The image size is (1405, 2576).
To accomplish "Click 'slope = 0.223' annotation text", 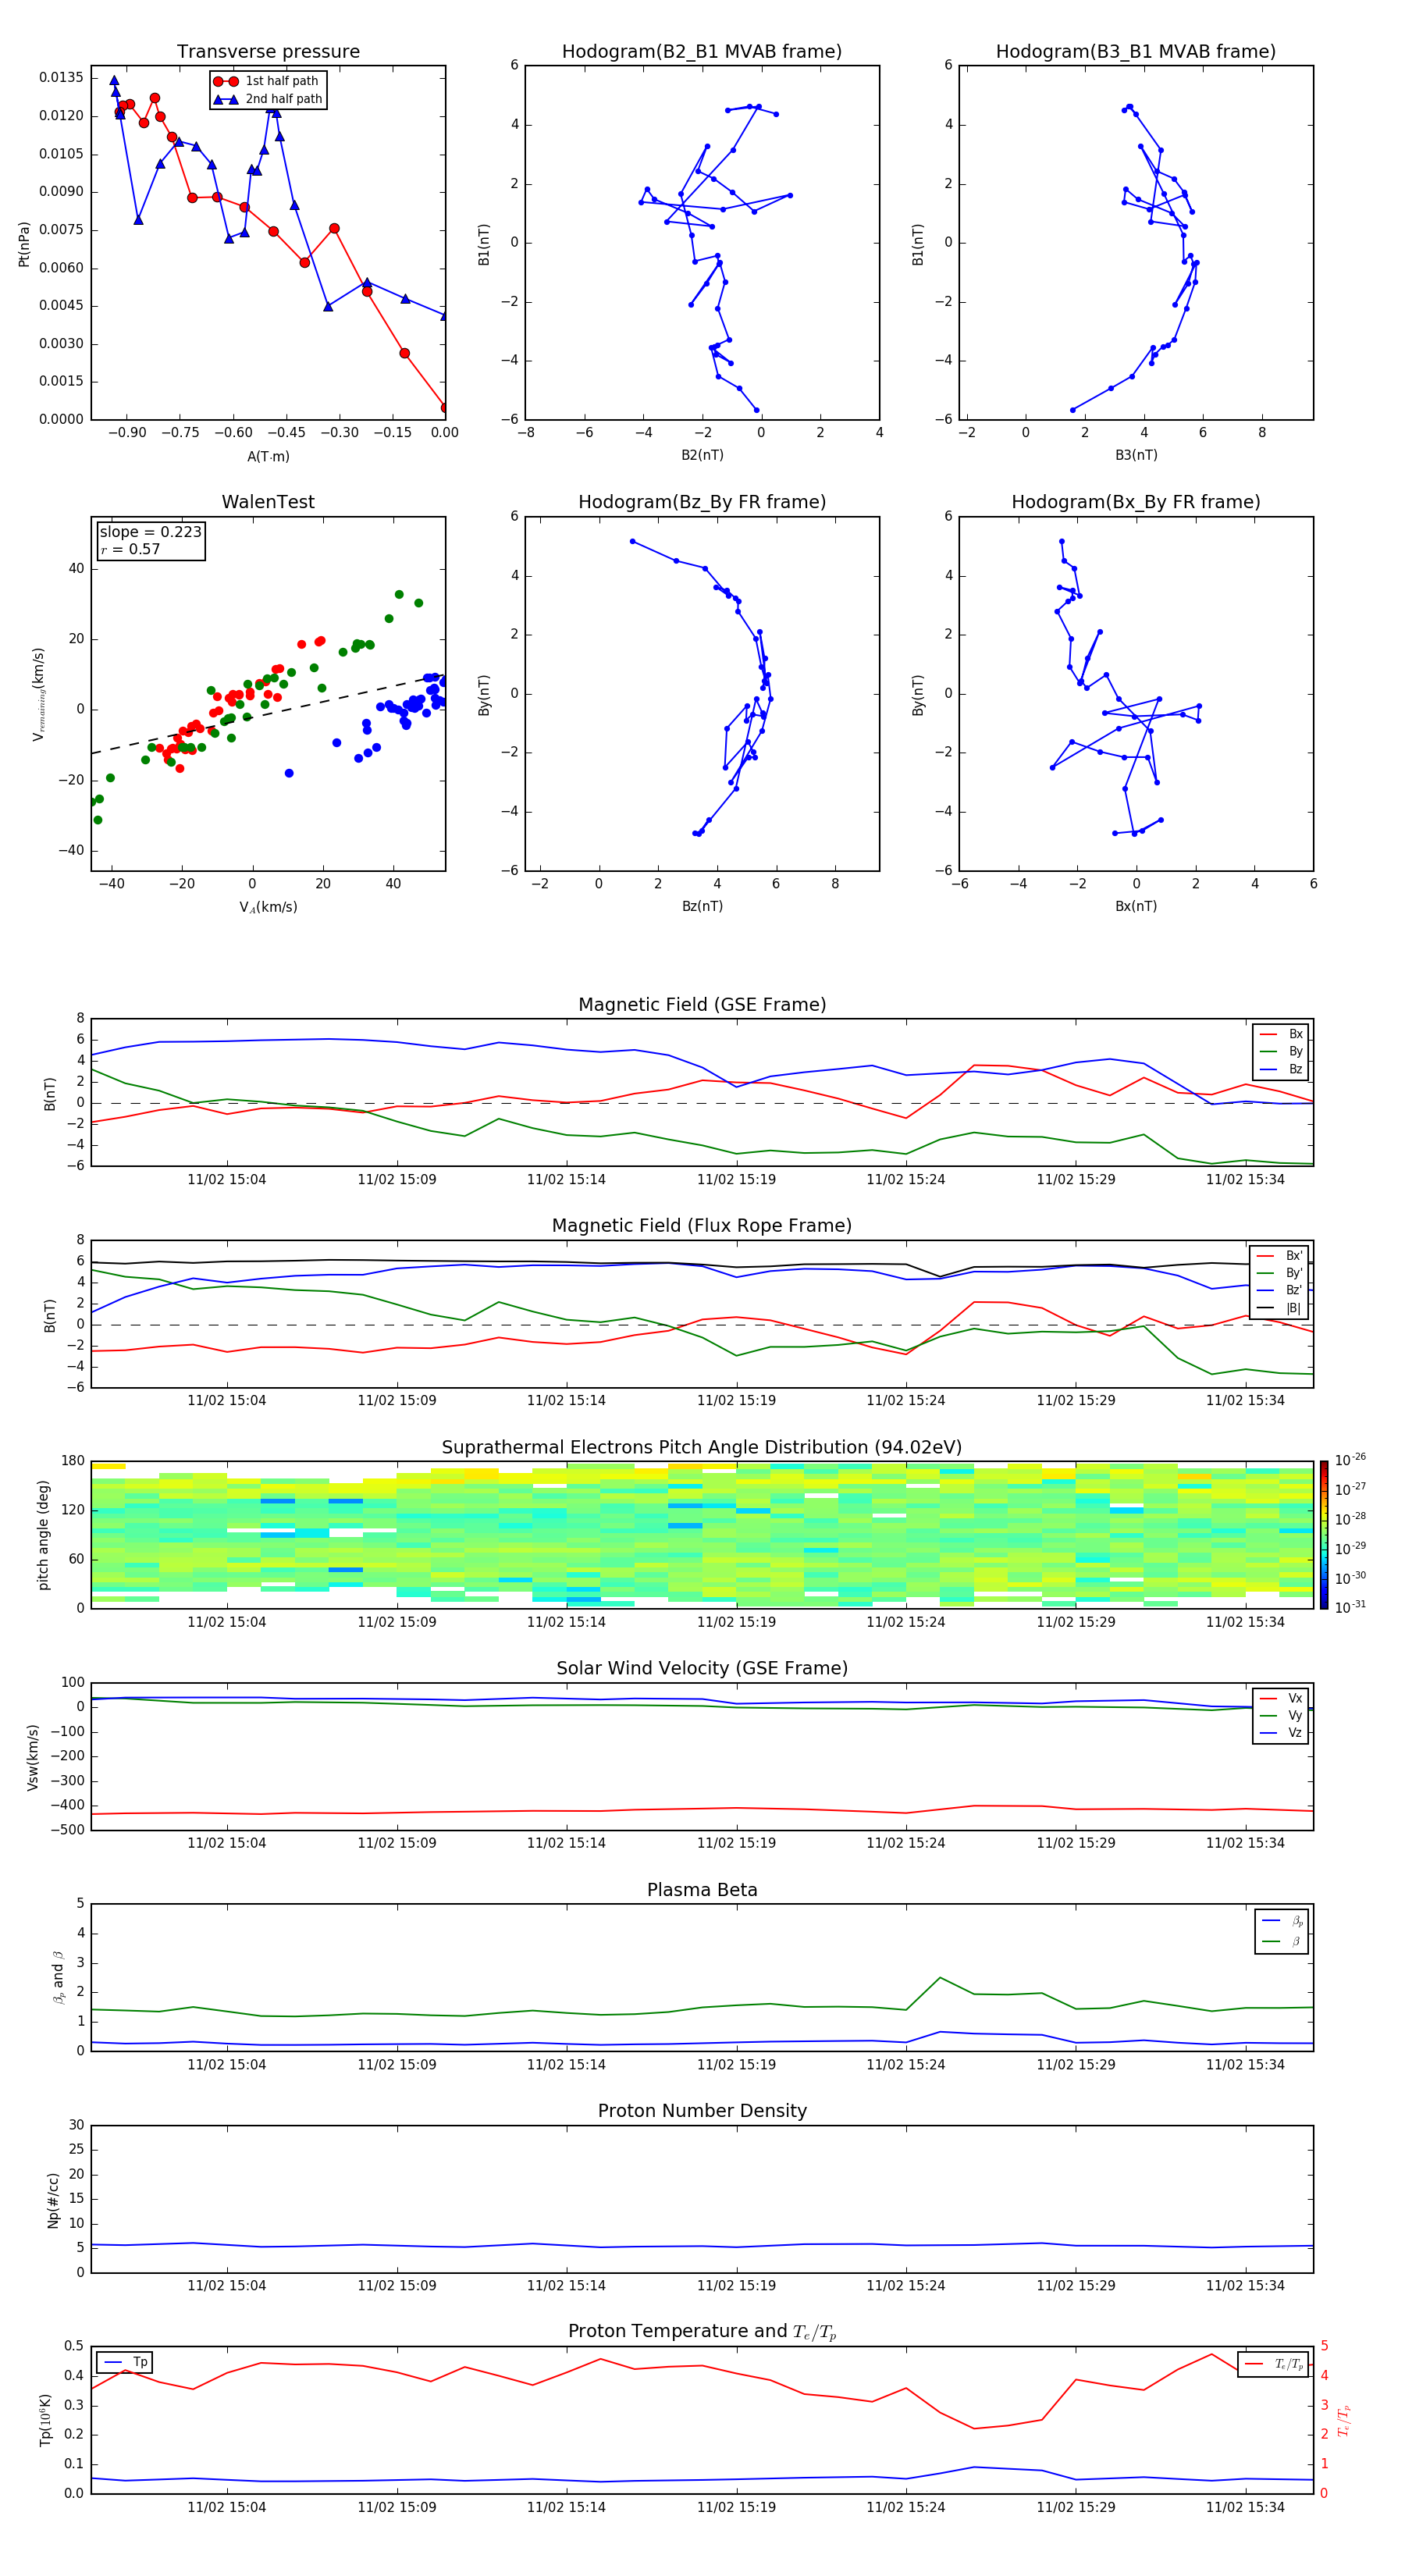I will [x=151, y=532].
